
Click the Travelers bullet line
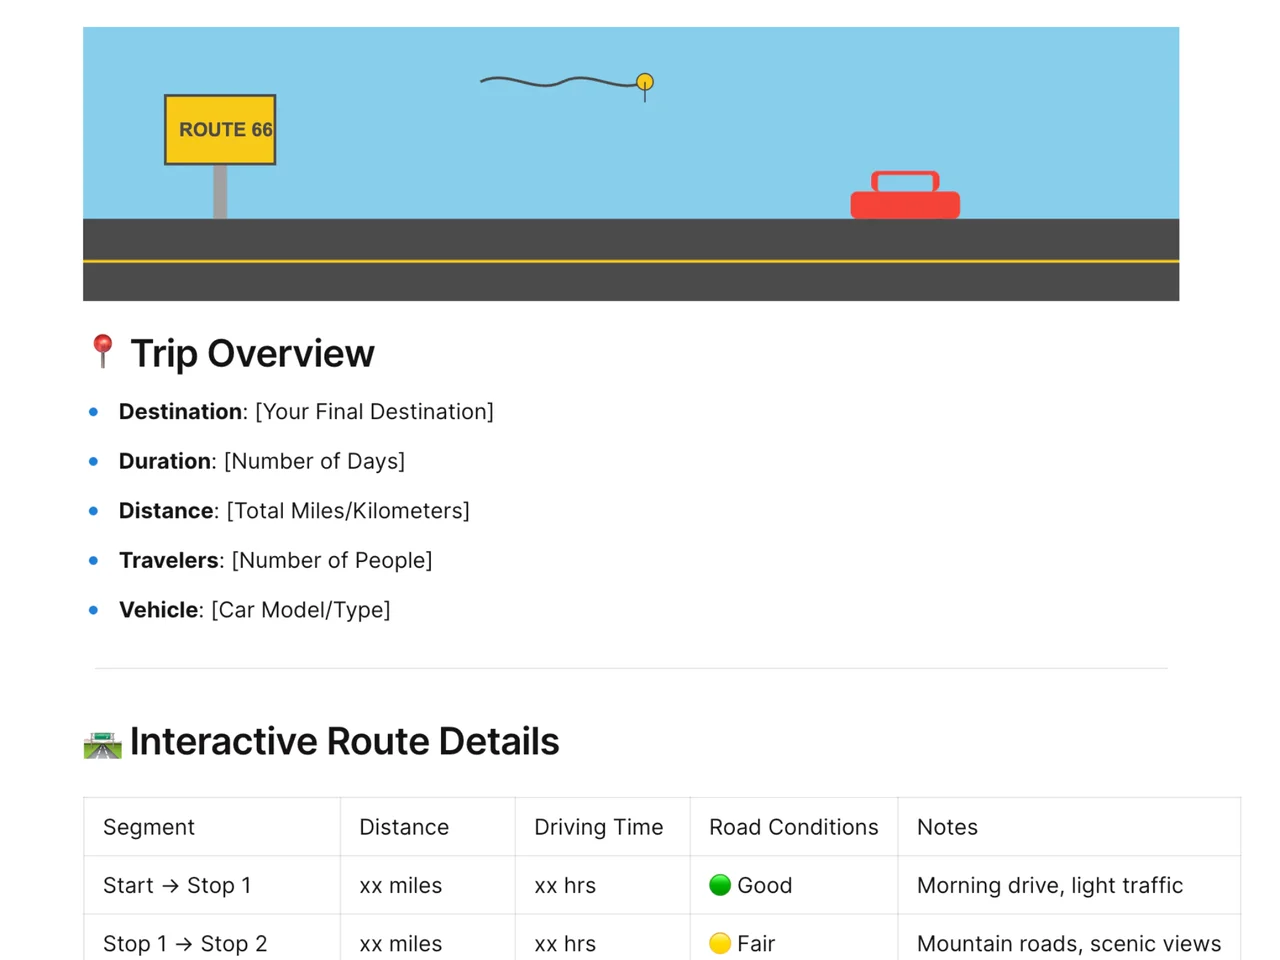pyautogui.click(x=276, y=560)
